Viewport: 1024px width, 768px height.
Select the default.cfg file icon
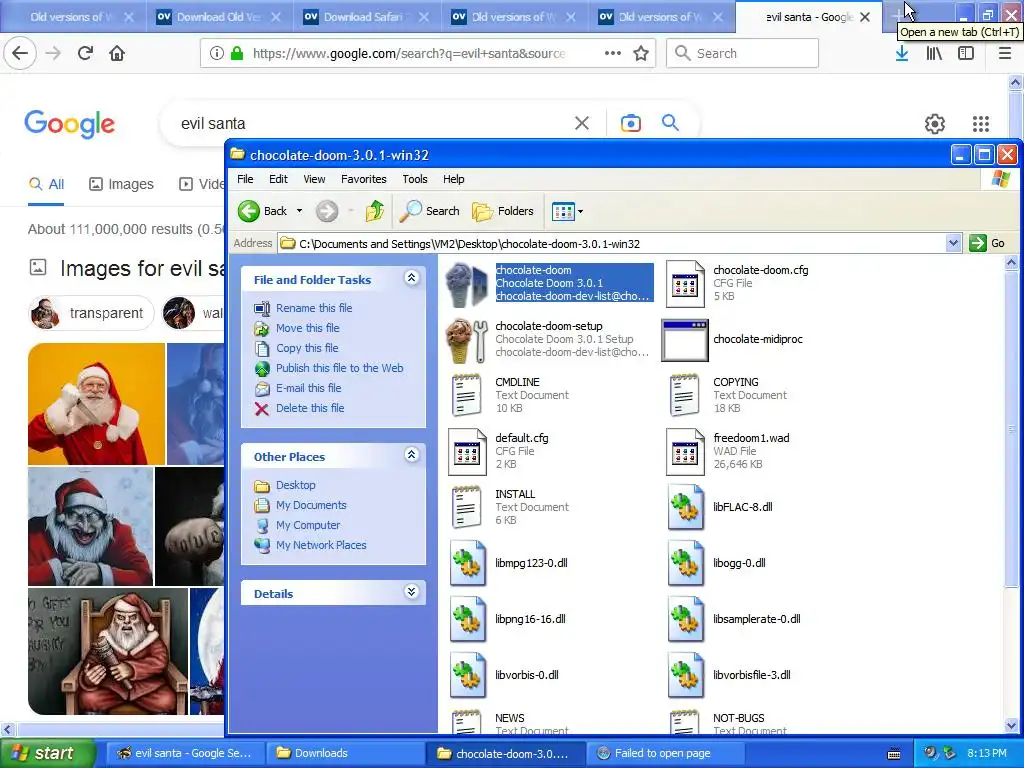click(467, 452)
